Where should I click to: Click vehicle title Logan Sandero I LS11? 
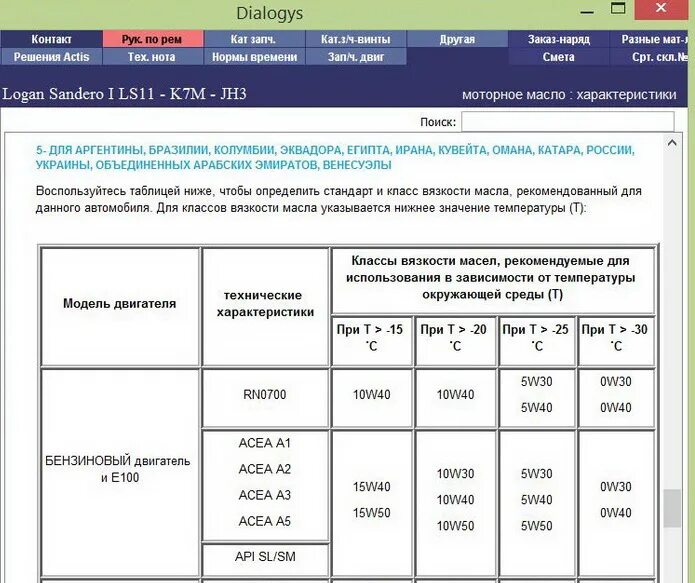coord(124,94)
